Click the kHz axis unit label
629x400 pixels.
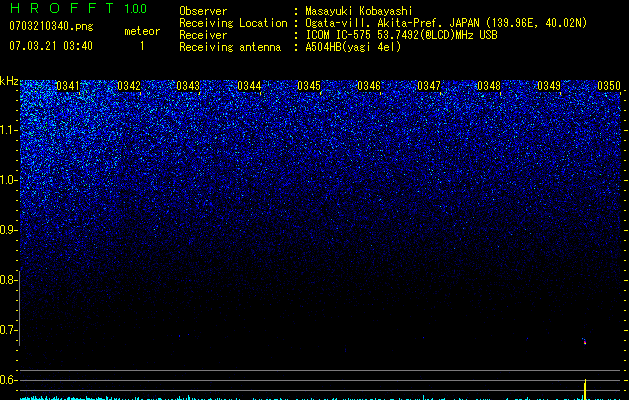point(9,81)
